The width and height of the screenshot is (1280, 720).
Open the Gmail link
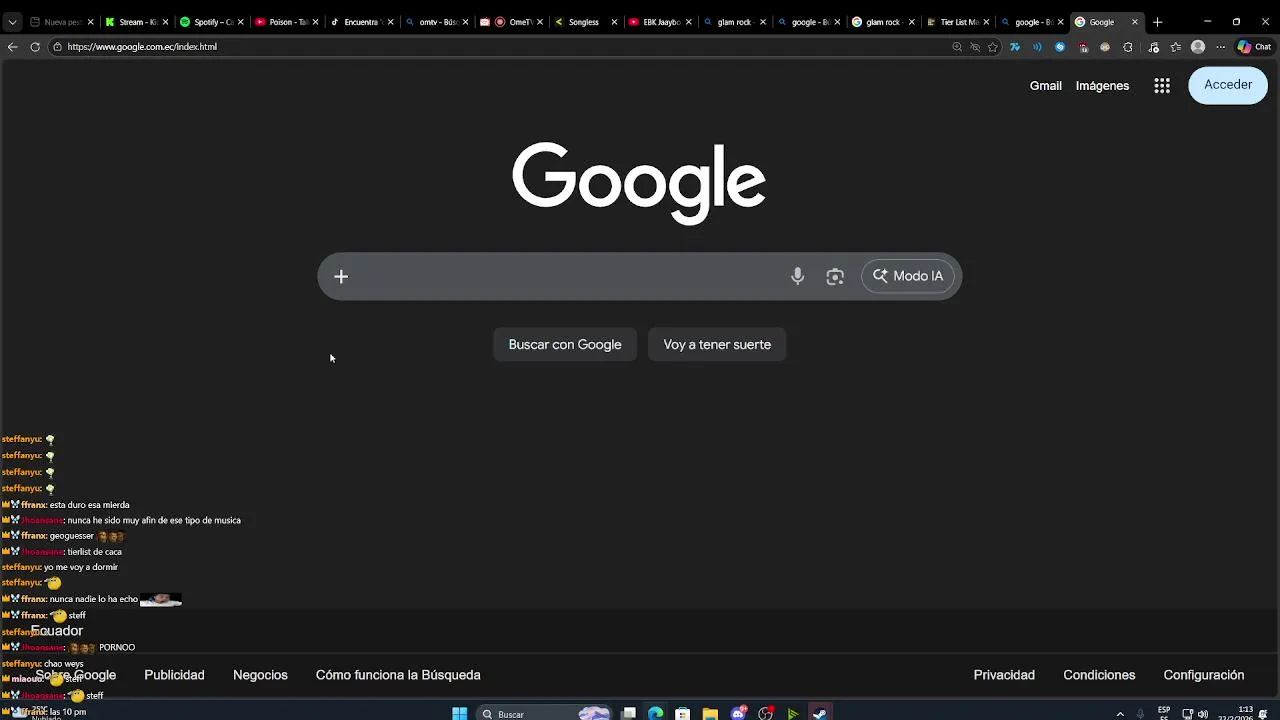click(1046, 86)
